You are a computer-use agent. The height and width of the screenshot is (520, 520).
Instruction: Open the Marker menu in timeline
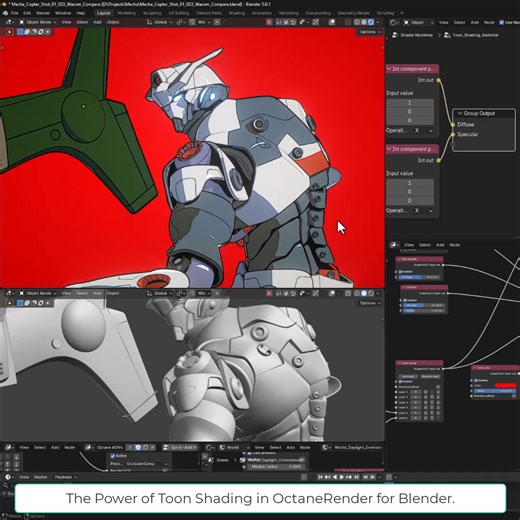(x=41, y=477)
